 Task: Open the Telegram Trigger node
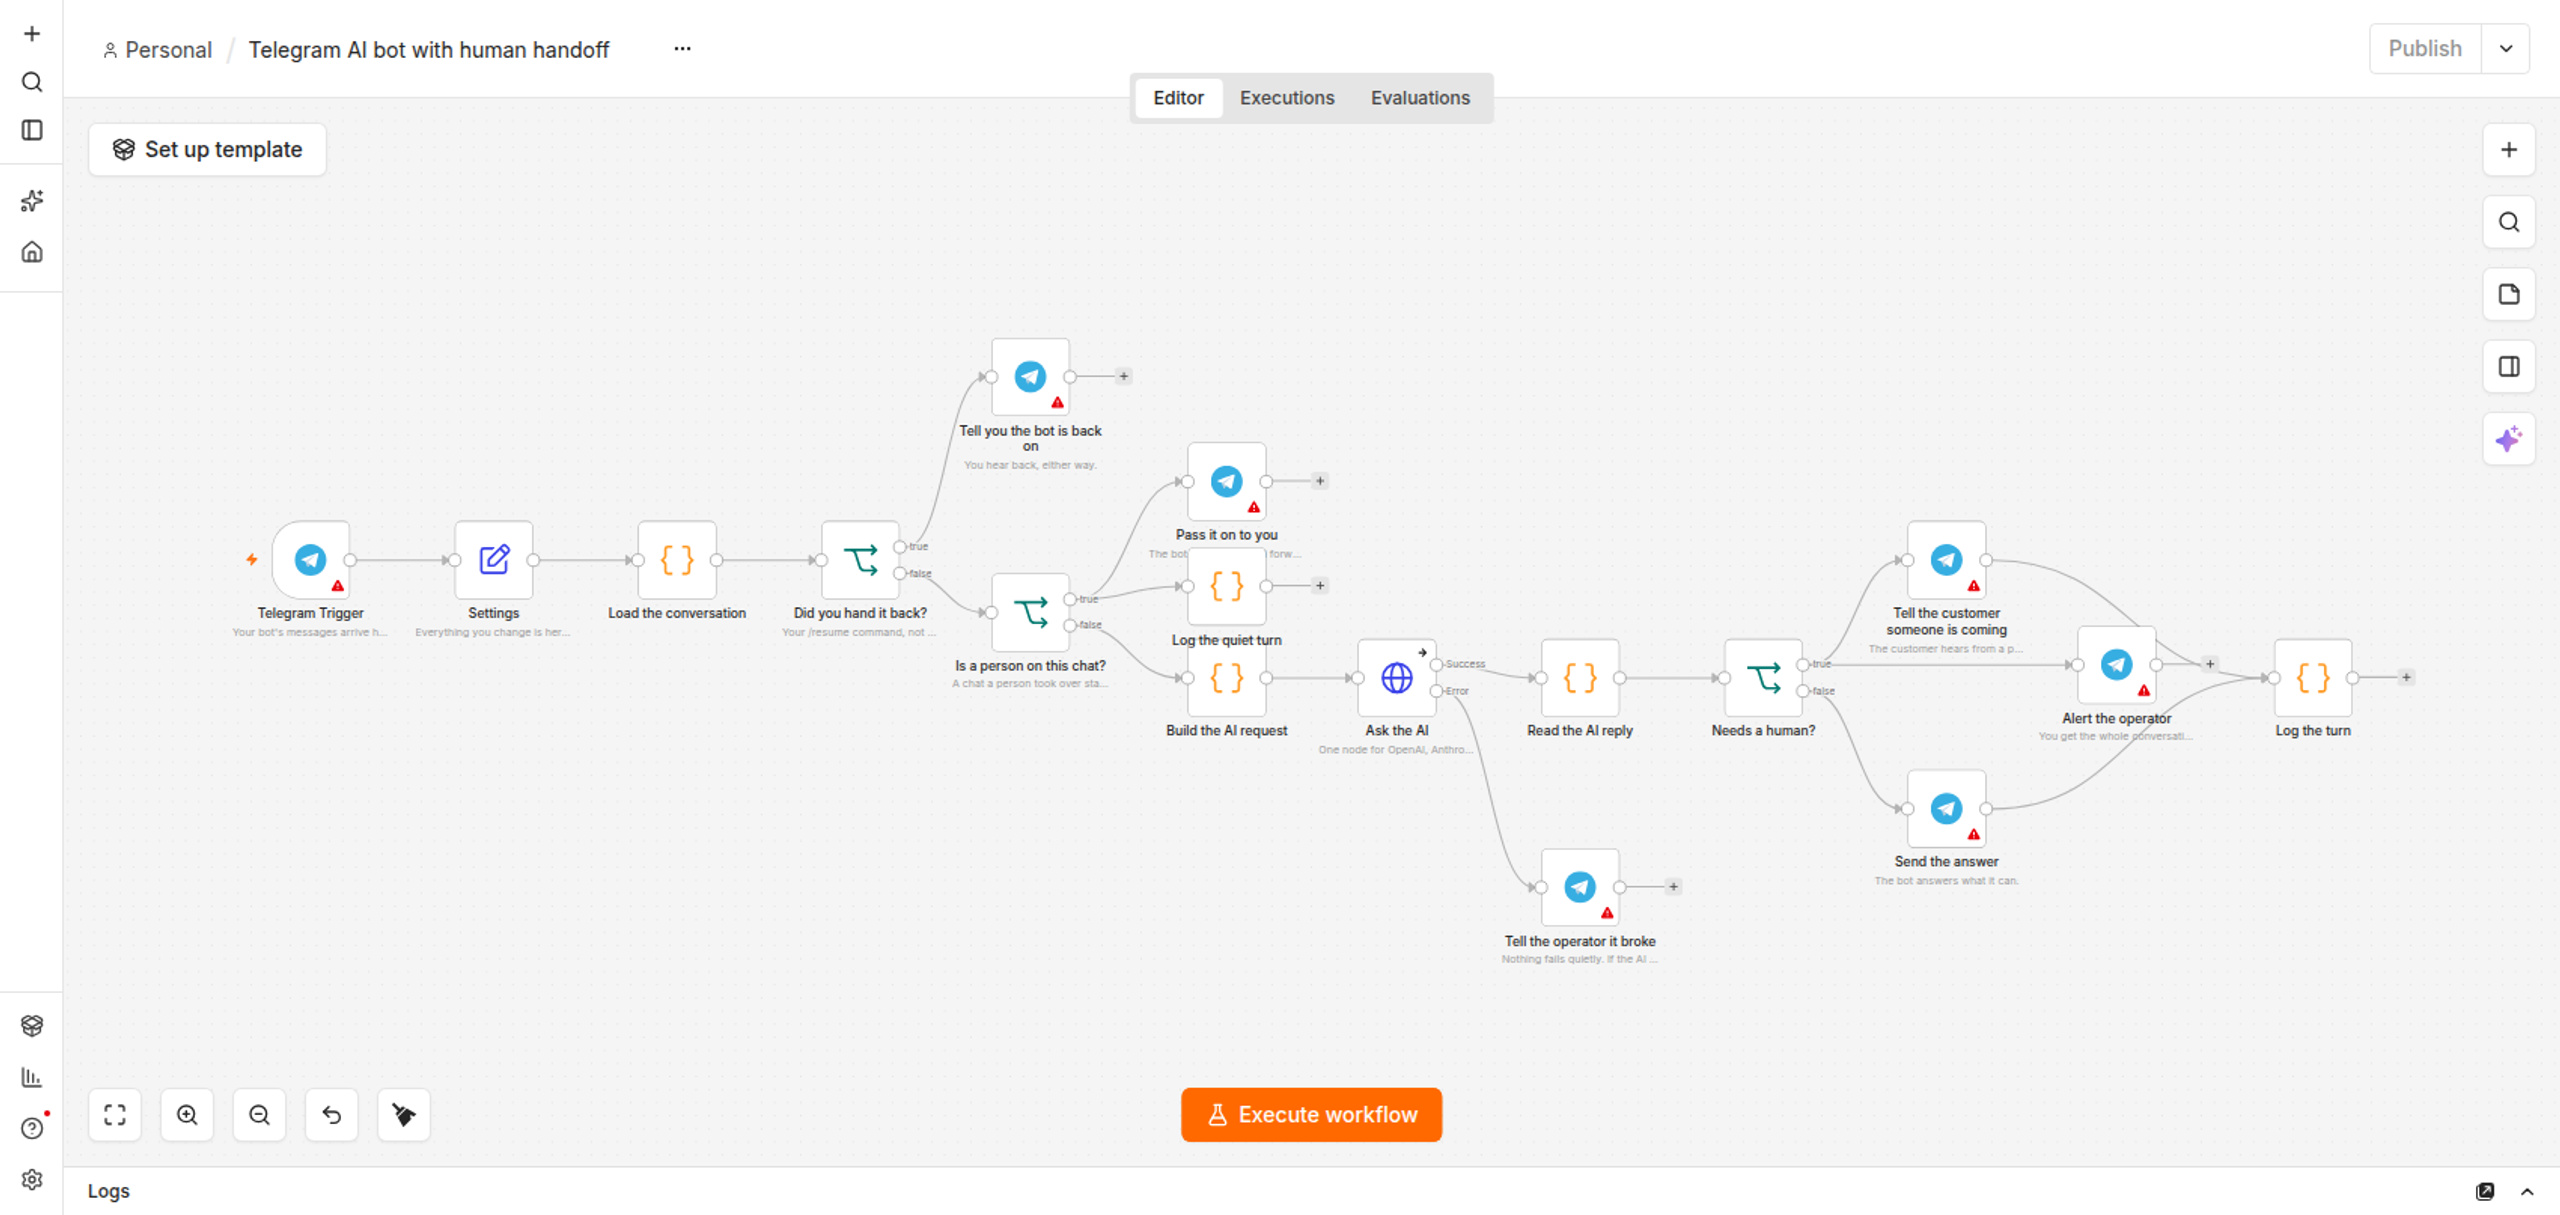coord(310,560)
